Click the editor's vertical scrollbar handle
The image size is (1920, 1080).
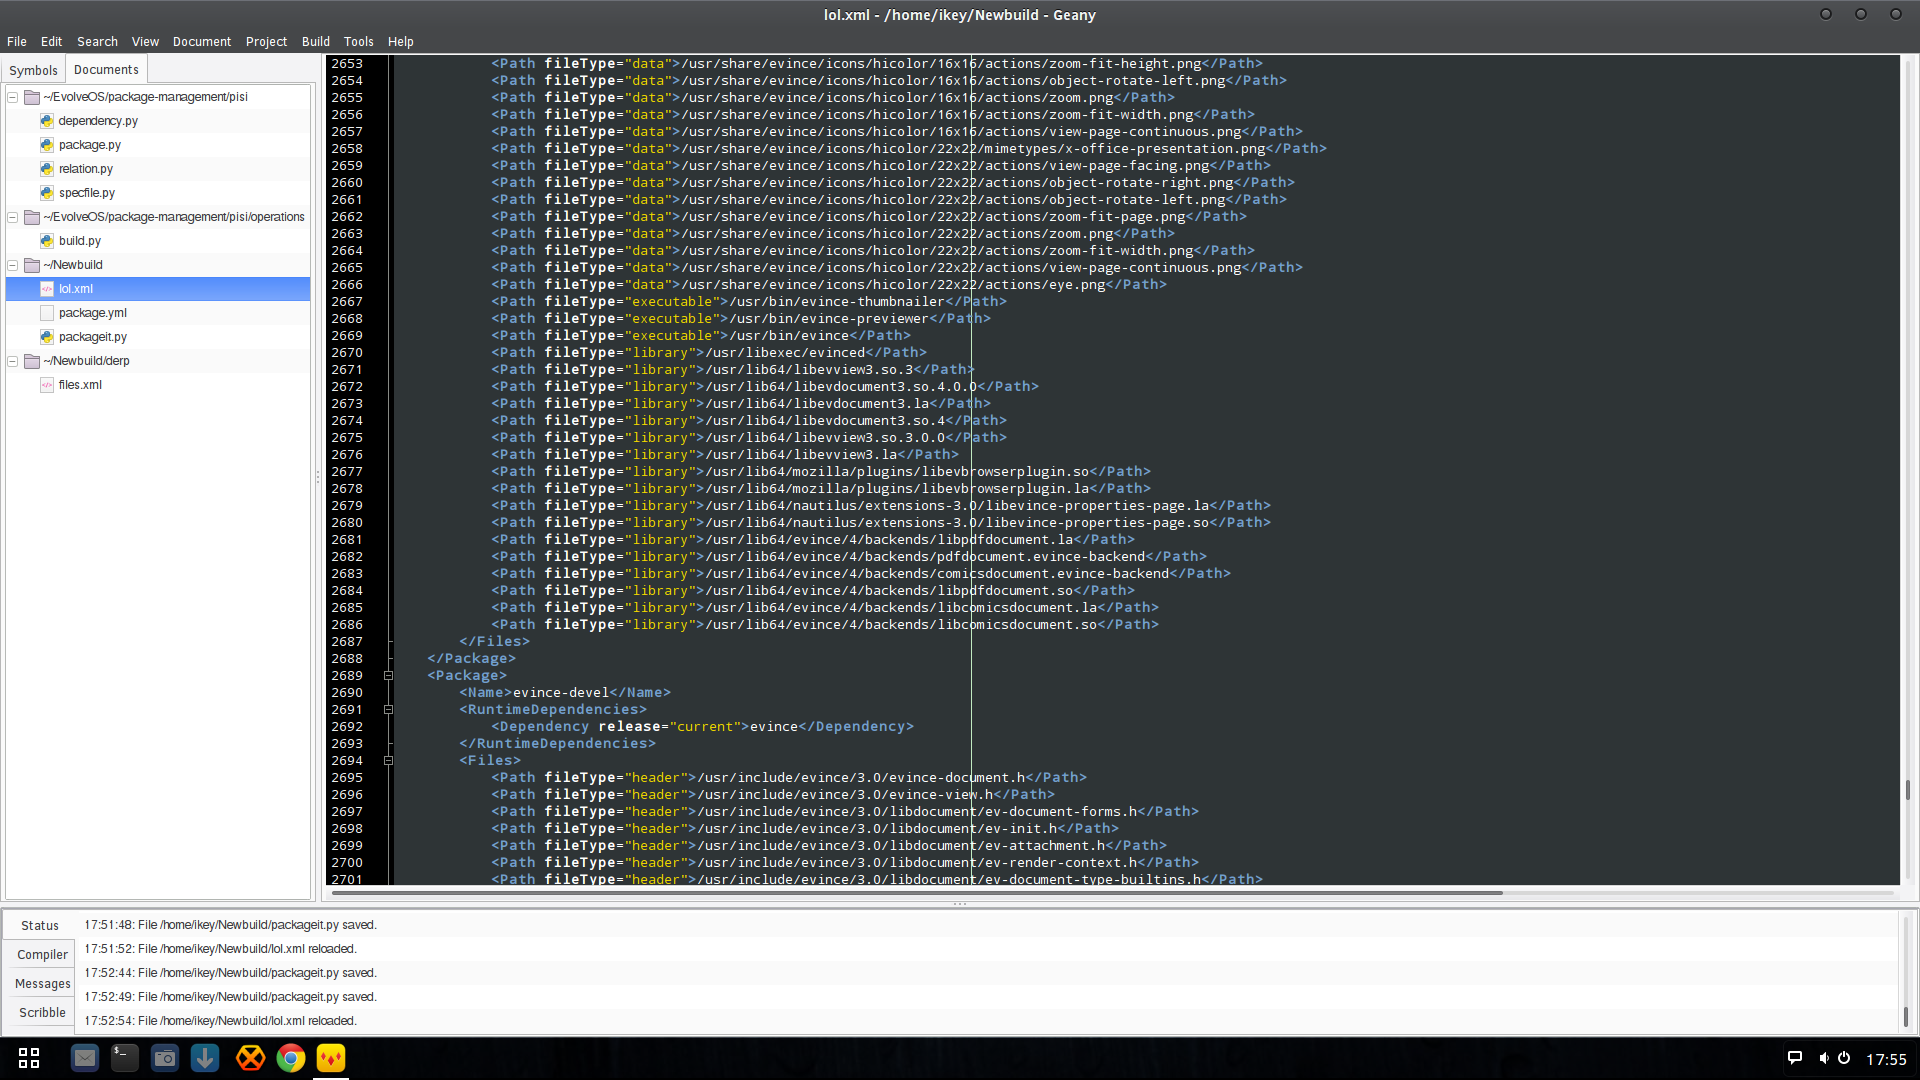[1908, 790]
